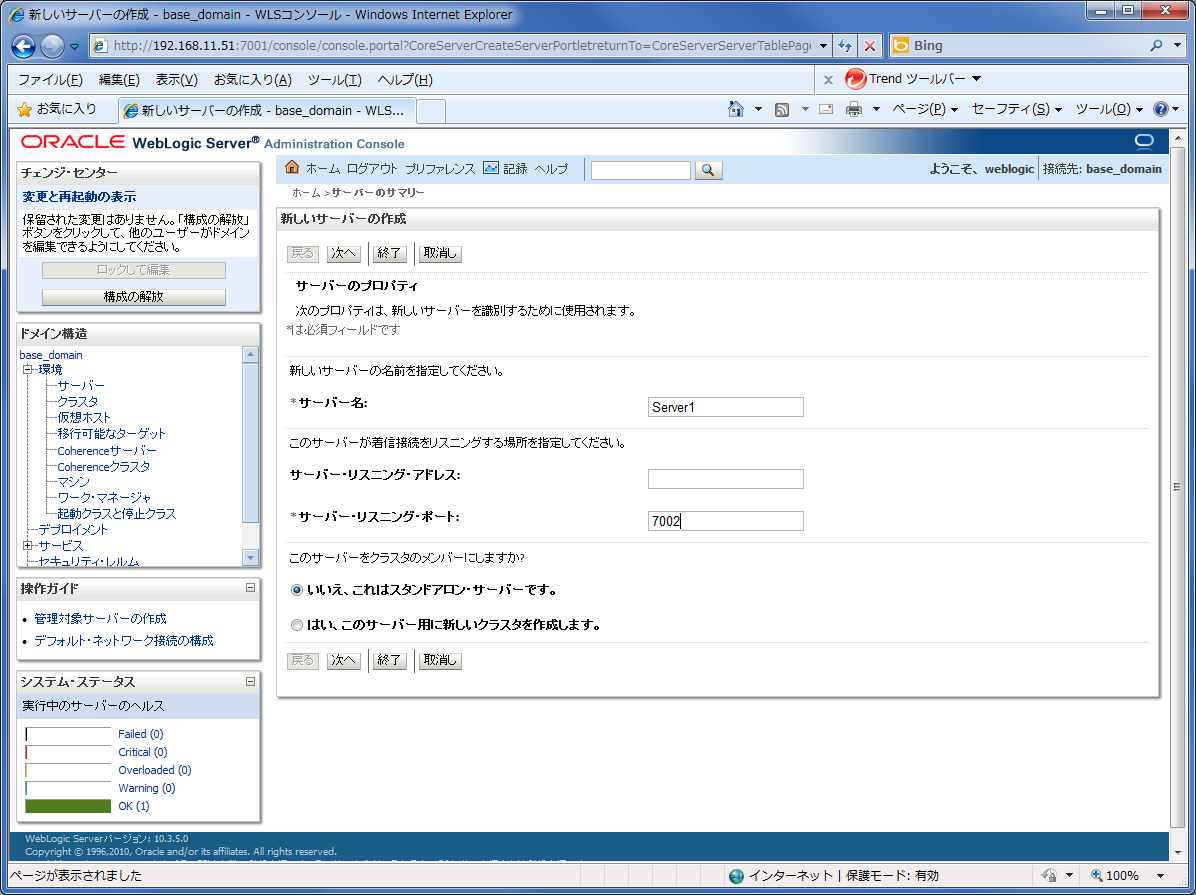The height and width of the screenshot is (895, 1196).
Task: Click the browser Forward arrow button
Action: click(52, 47)
